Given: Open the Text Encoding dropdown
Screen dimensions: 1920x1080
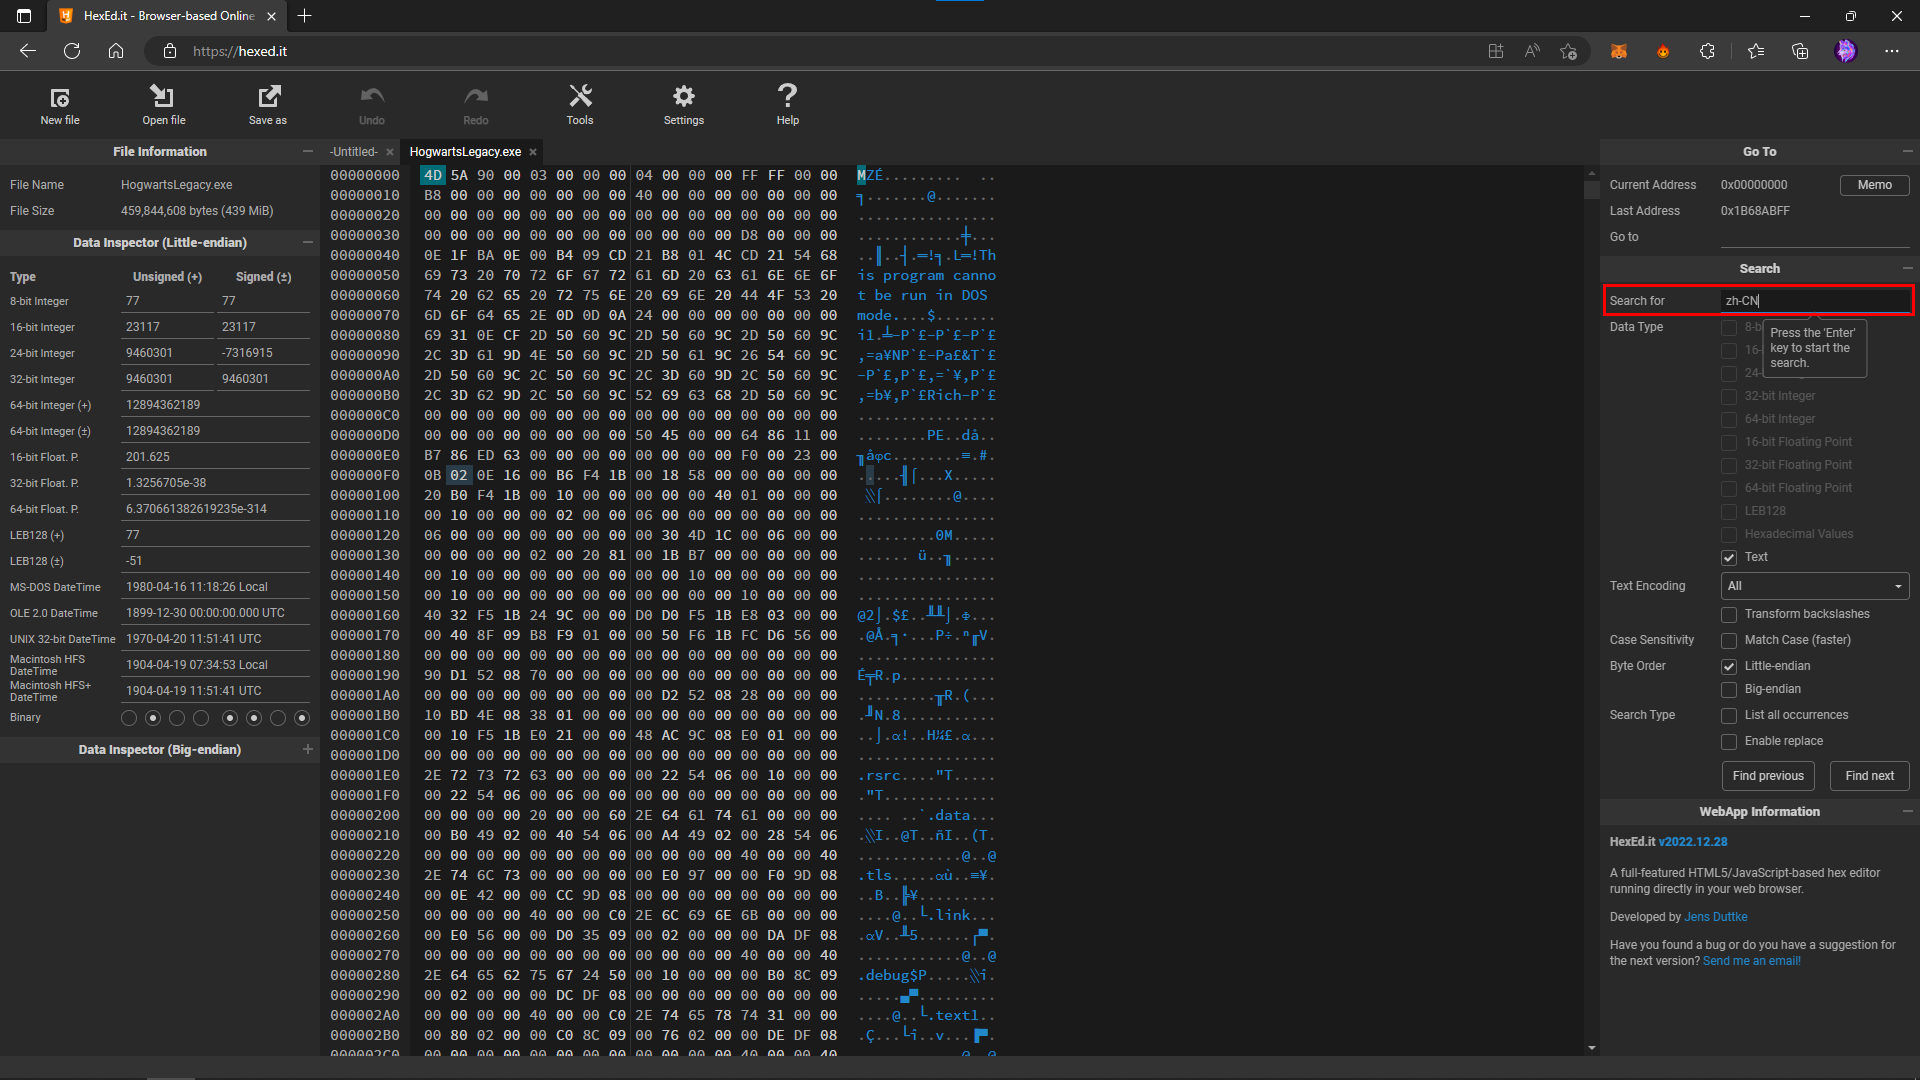Looking at the screenshot, I should pos(1814,586).
